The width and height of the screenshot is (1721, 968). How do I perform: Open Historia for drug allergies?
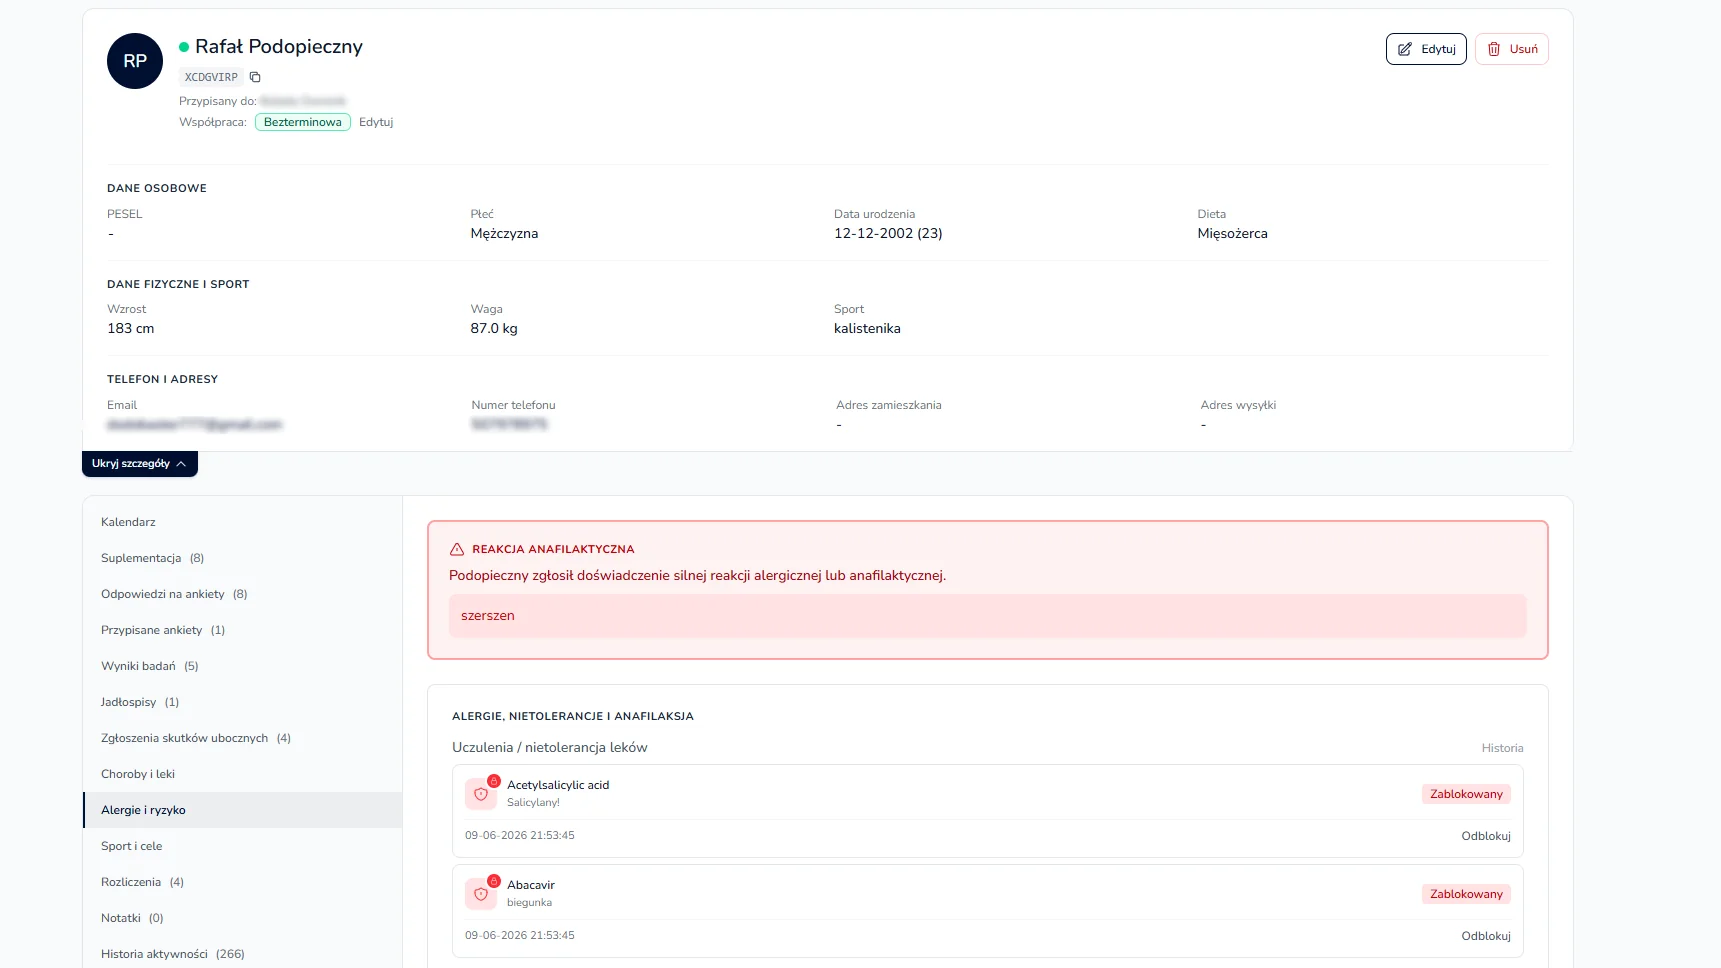click(x=1502, y=748)
